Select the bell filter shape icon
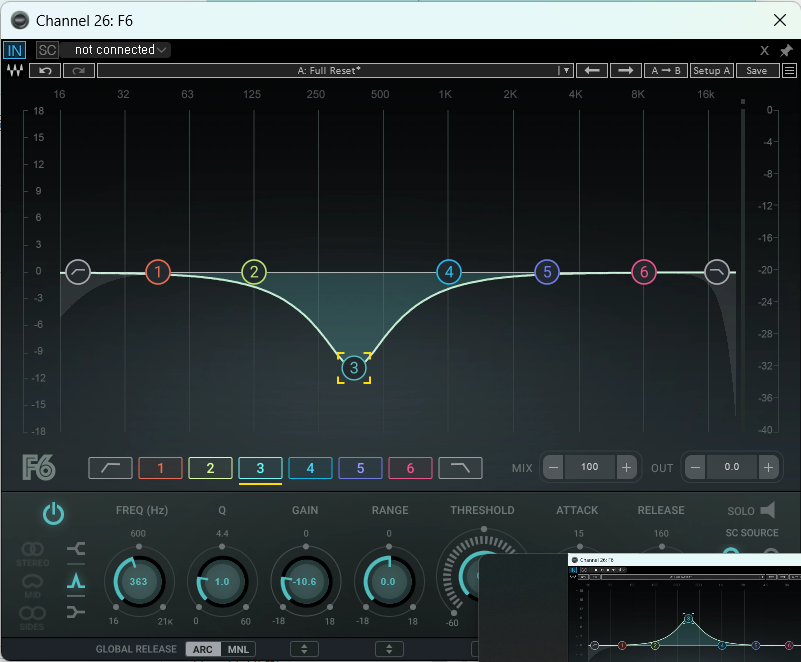The width and height of the screenshot is (801, 662). 76,580
